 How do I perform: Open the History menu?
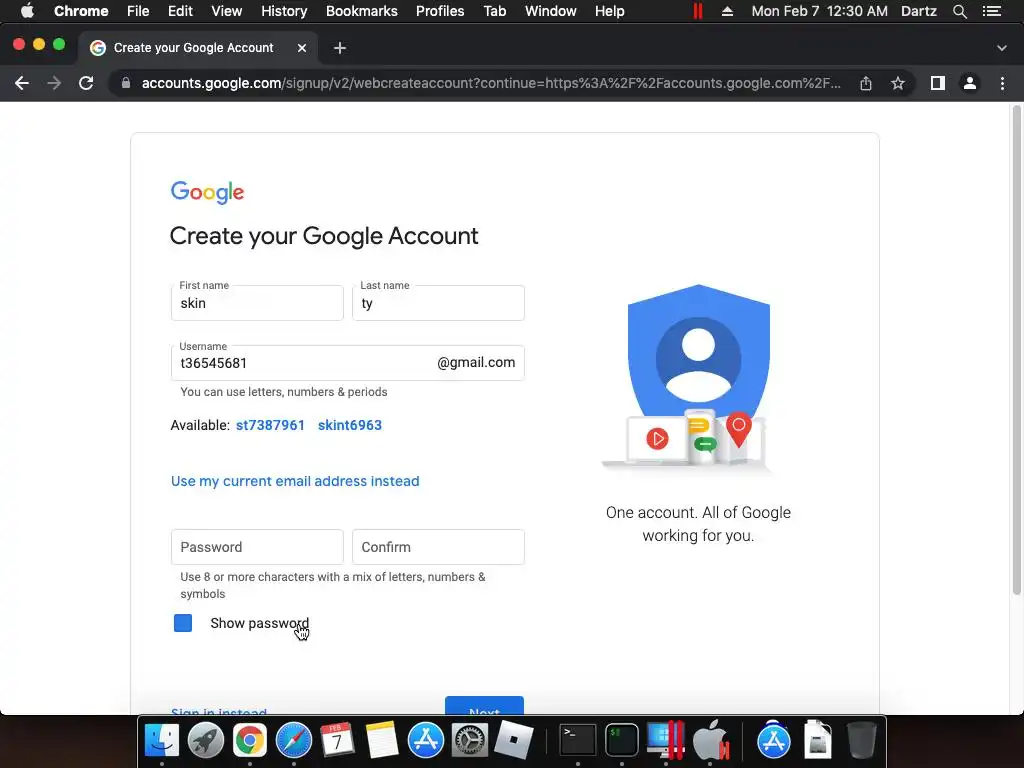tap(284, 11)
